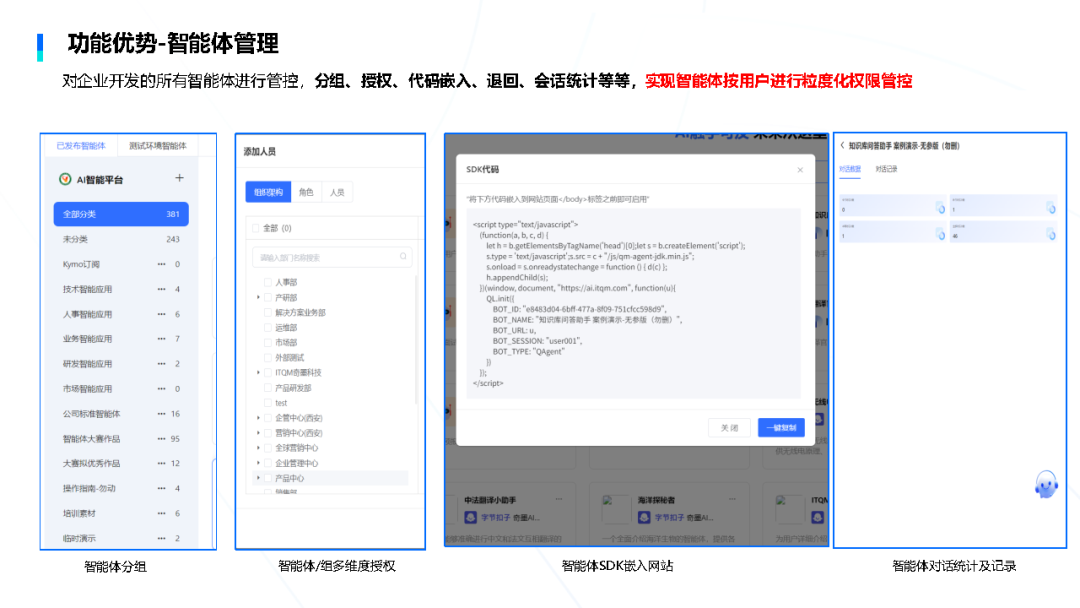Check the 产品研发部 checkbox
The image size is (1080, 608).
268,388
